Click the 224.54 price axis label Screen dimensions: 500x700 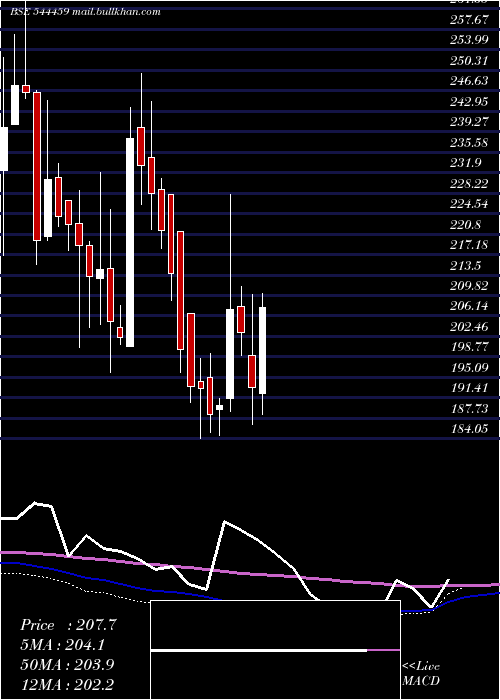pos(469,204)
